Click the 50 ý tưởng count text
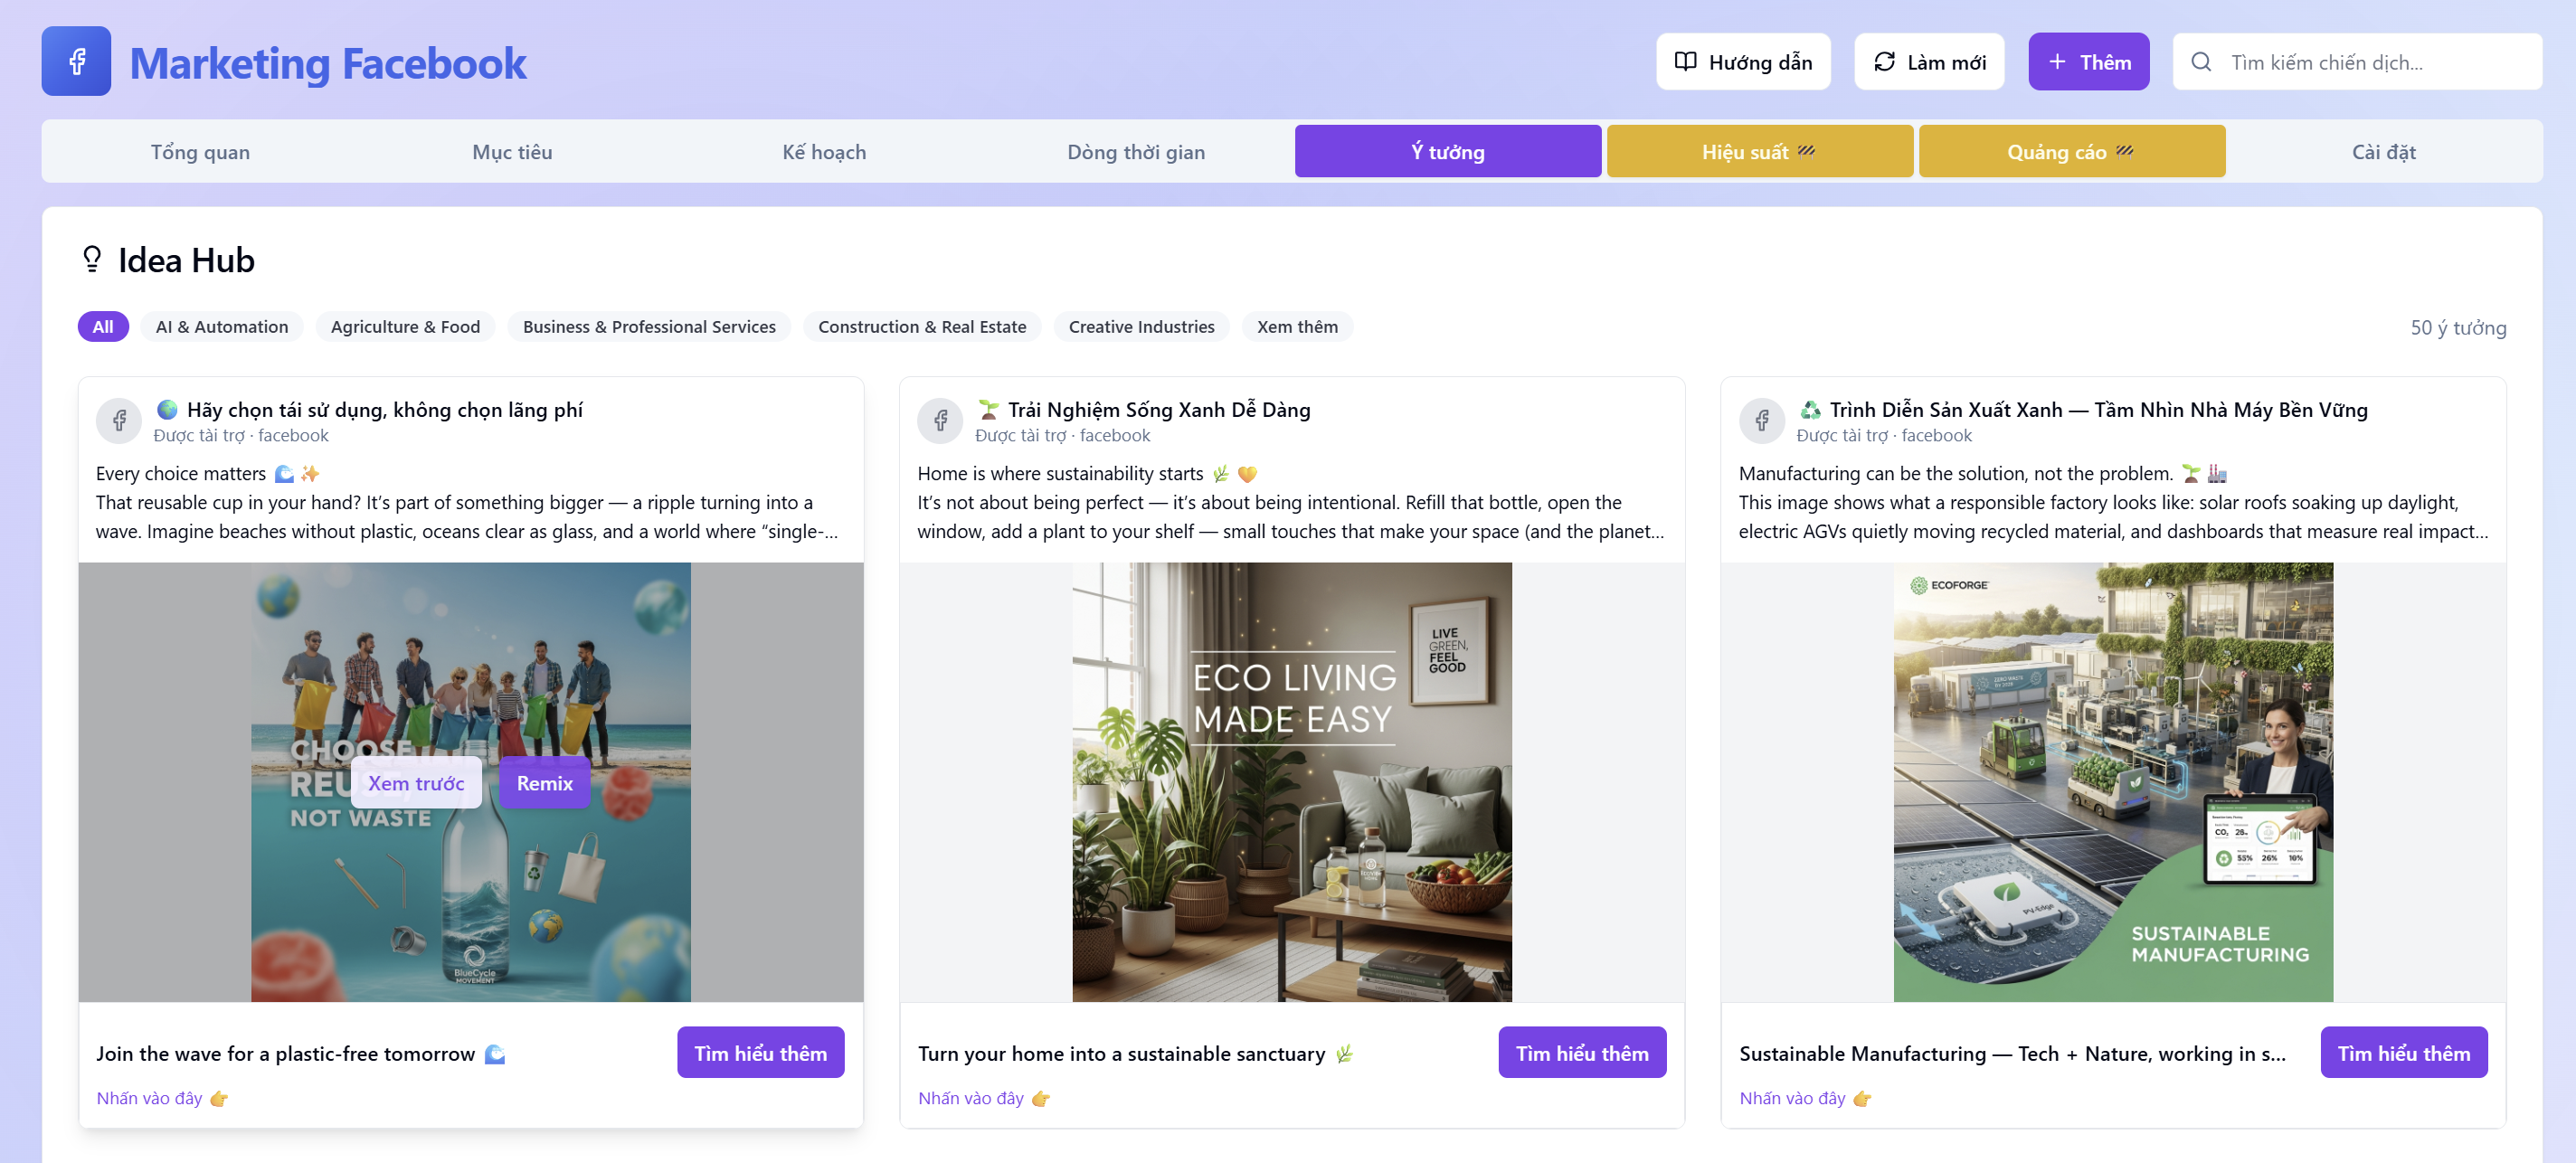 [x=2458, y=328]
